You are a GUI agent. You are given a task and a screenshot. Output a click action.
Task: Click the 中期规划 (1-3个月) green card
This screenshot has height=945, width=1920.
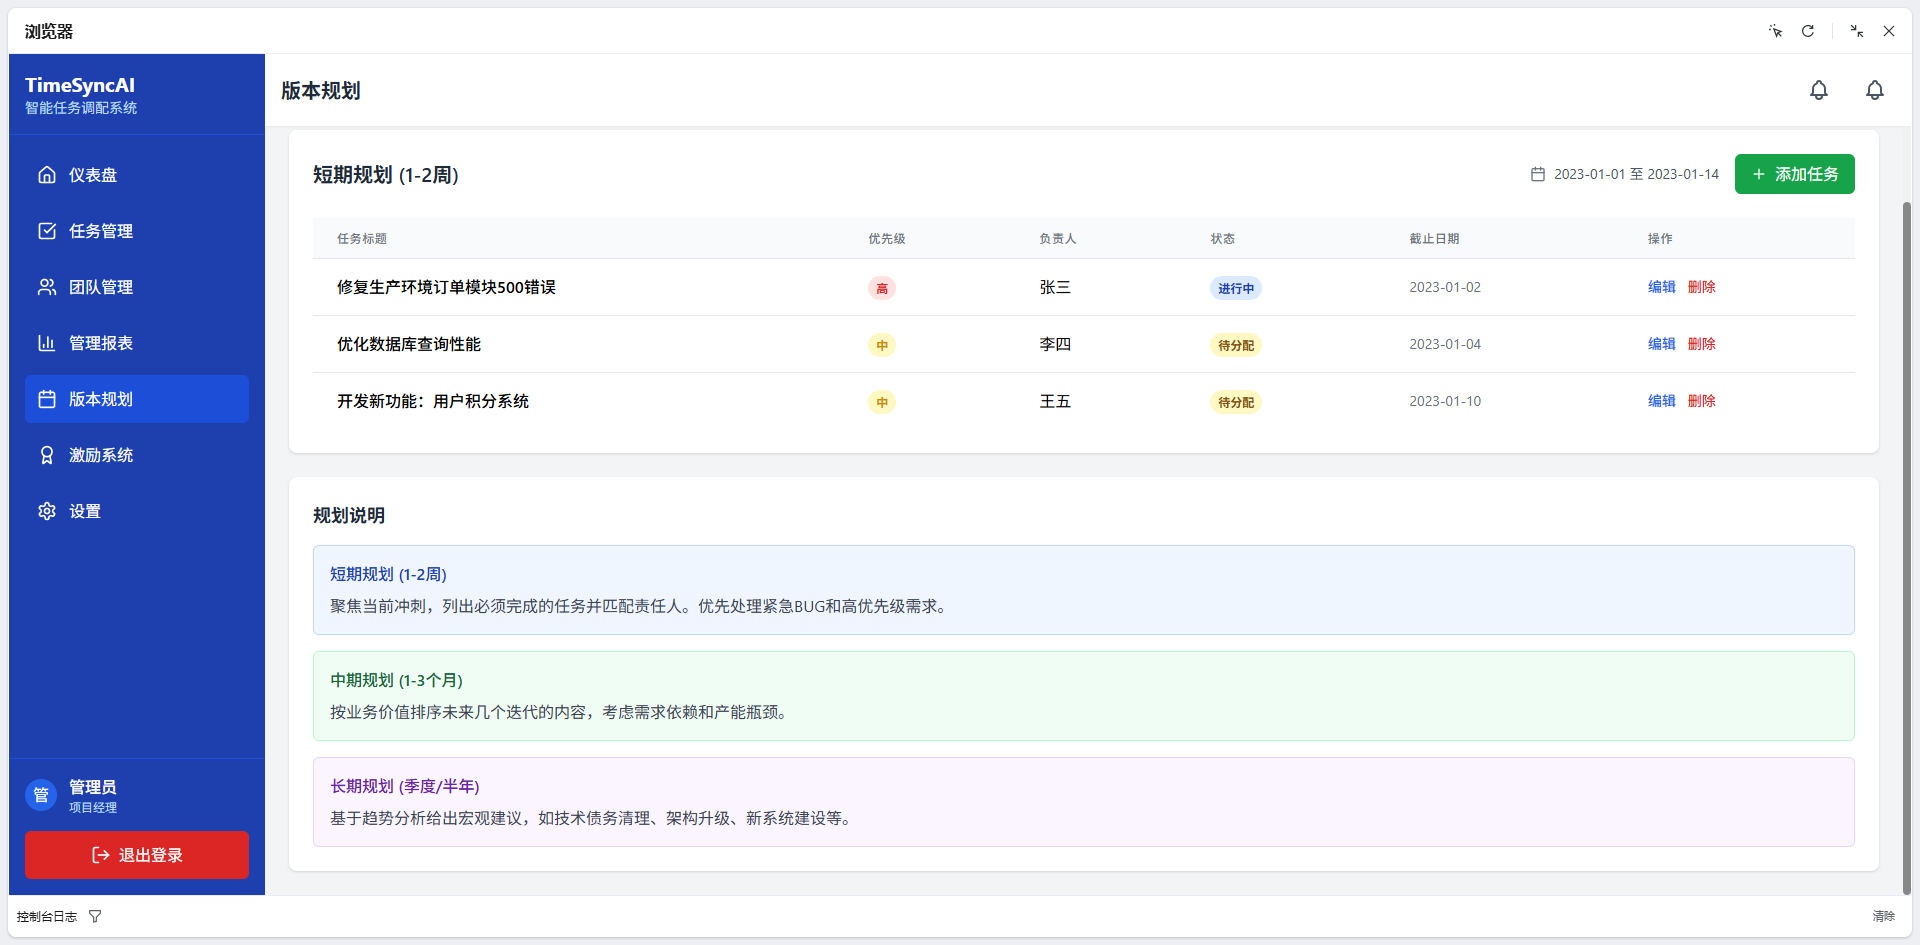(1084, 696)
